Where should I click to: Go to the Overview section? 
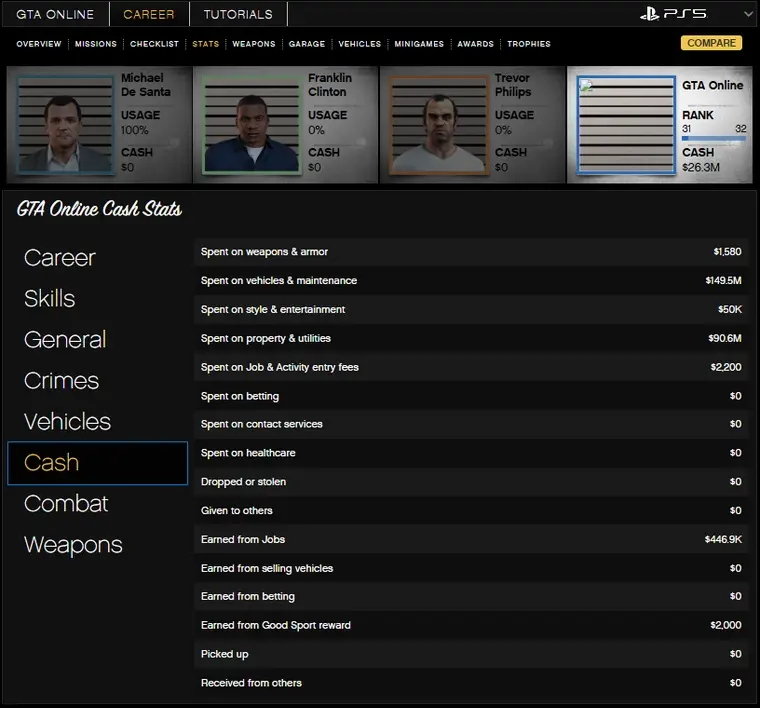tap(39, 44)
